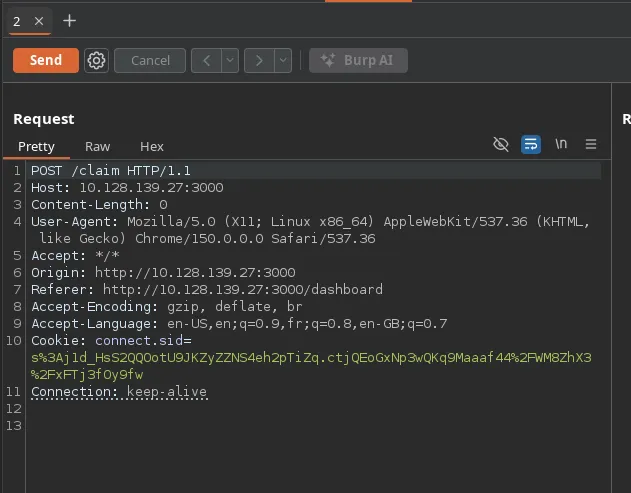Click line number 12 in the gutter
This screenshot has height=493, width=631.
(14, 408)
